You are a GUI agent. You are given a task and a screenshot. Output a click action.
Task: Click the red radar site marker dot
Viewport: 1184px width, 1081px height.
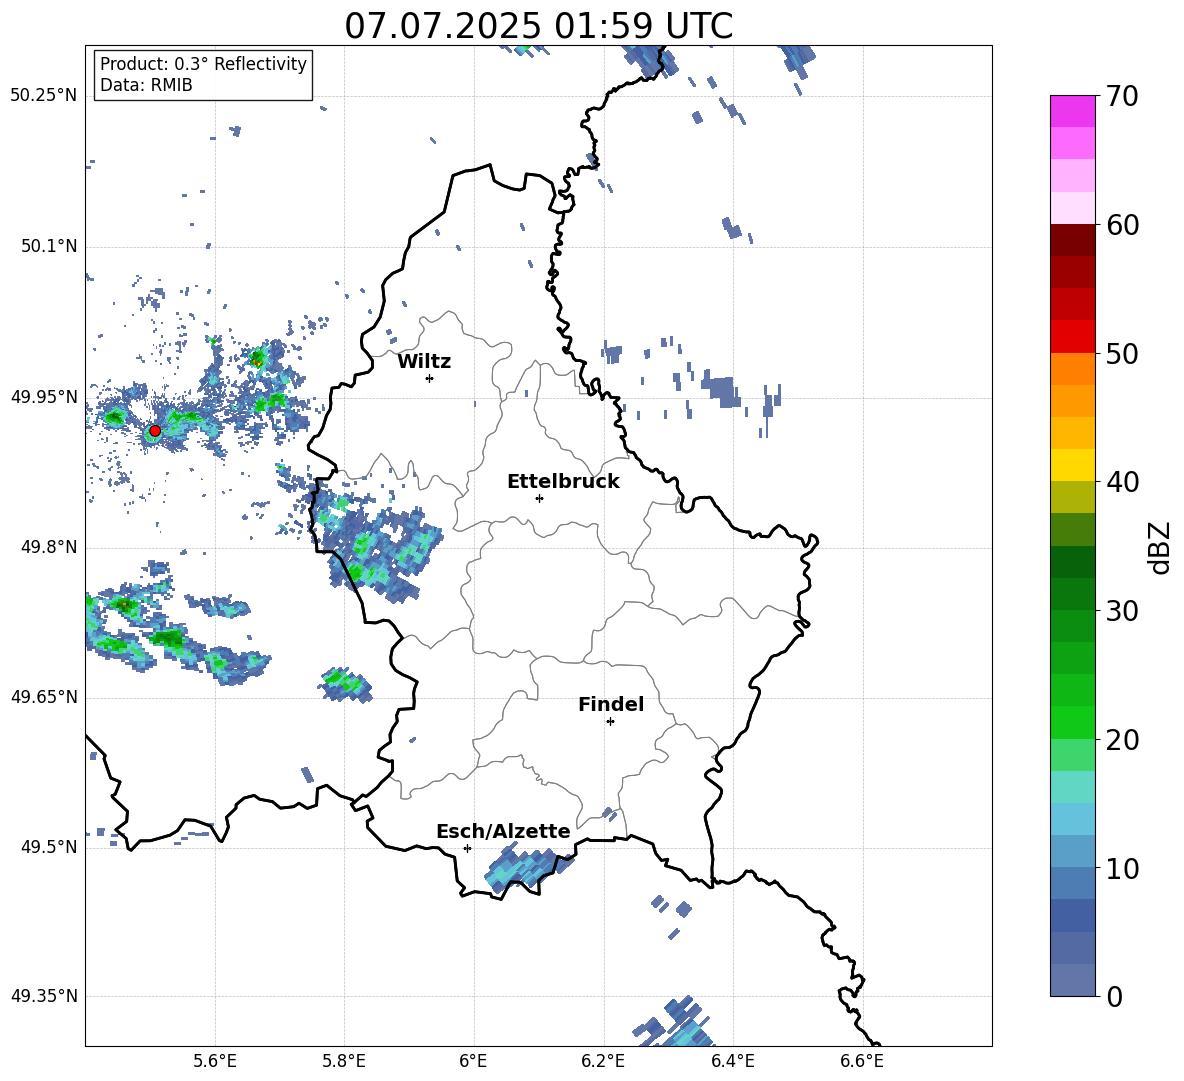pyautogui.click(x=155, y=431)
